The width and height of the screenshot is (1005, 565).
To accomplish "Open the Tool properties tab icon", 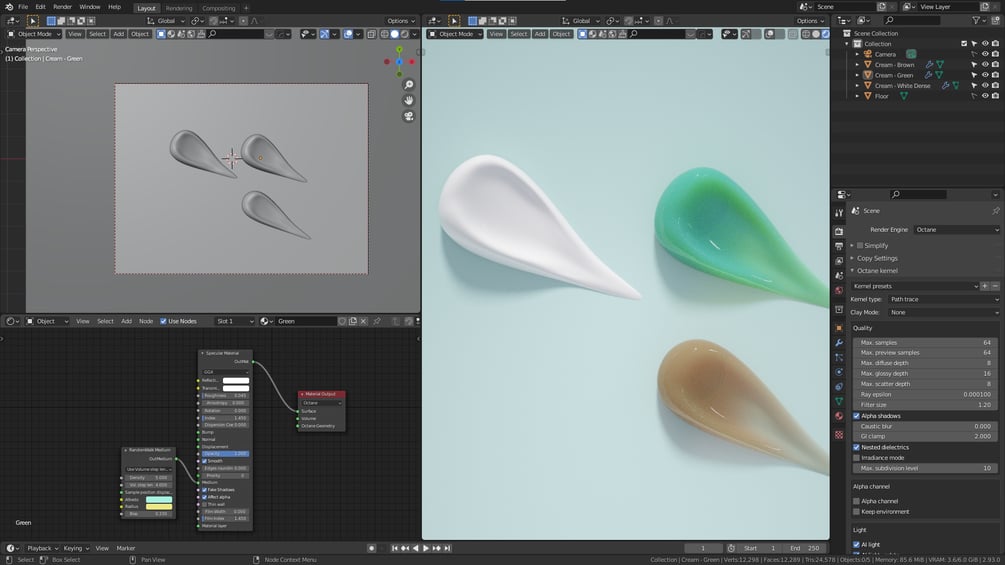I will click(x=839, y=213).
